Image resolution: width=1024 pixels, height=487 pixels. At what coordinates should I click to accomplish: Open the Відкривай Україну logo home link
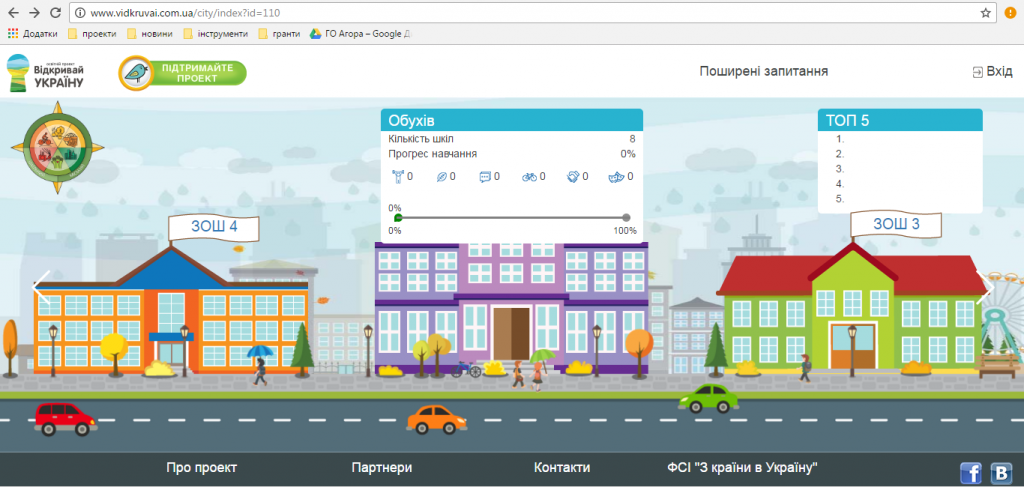click(45, 72)
